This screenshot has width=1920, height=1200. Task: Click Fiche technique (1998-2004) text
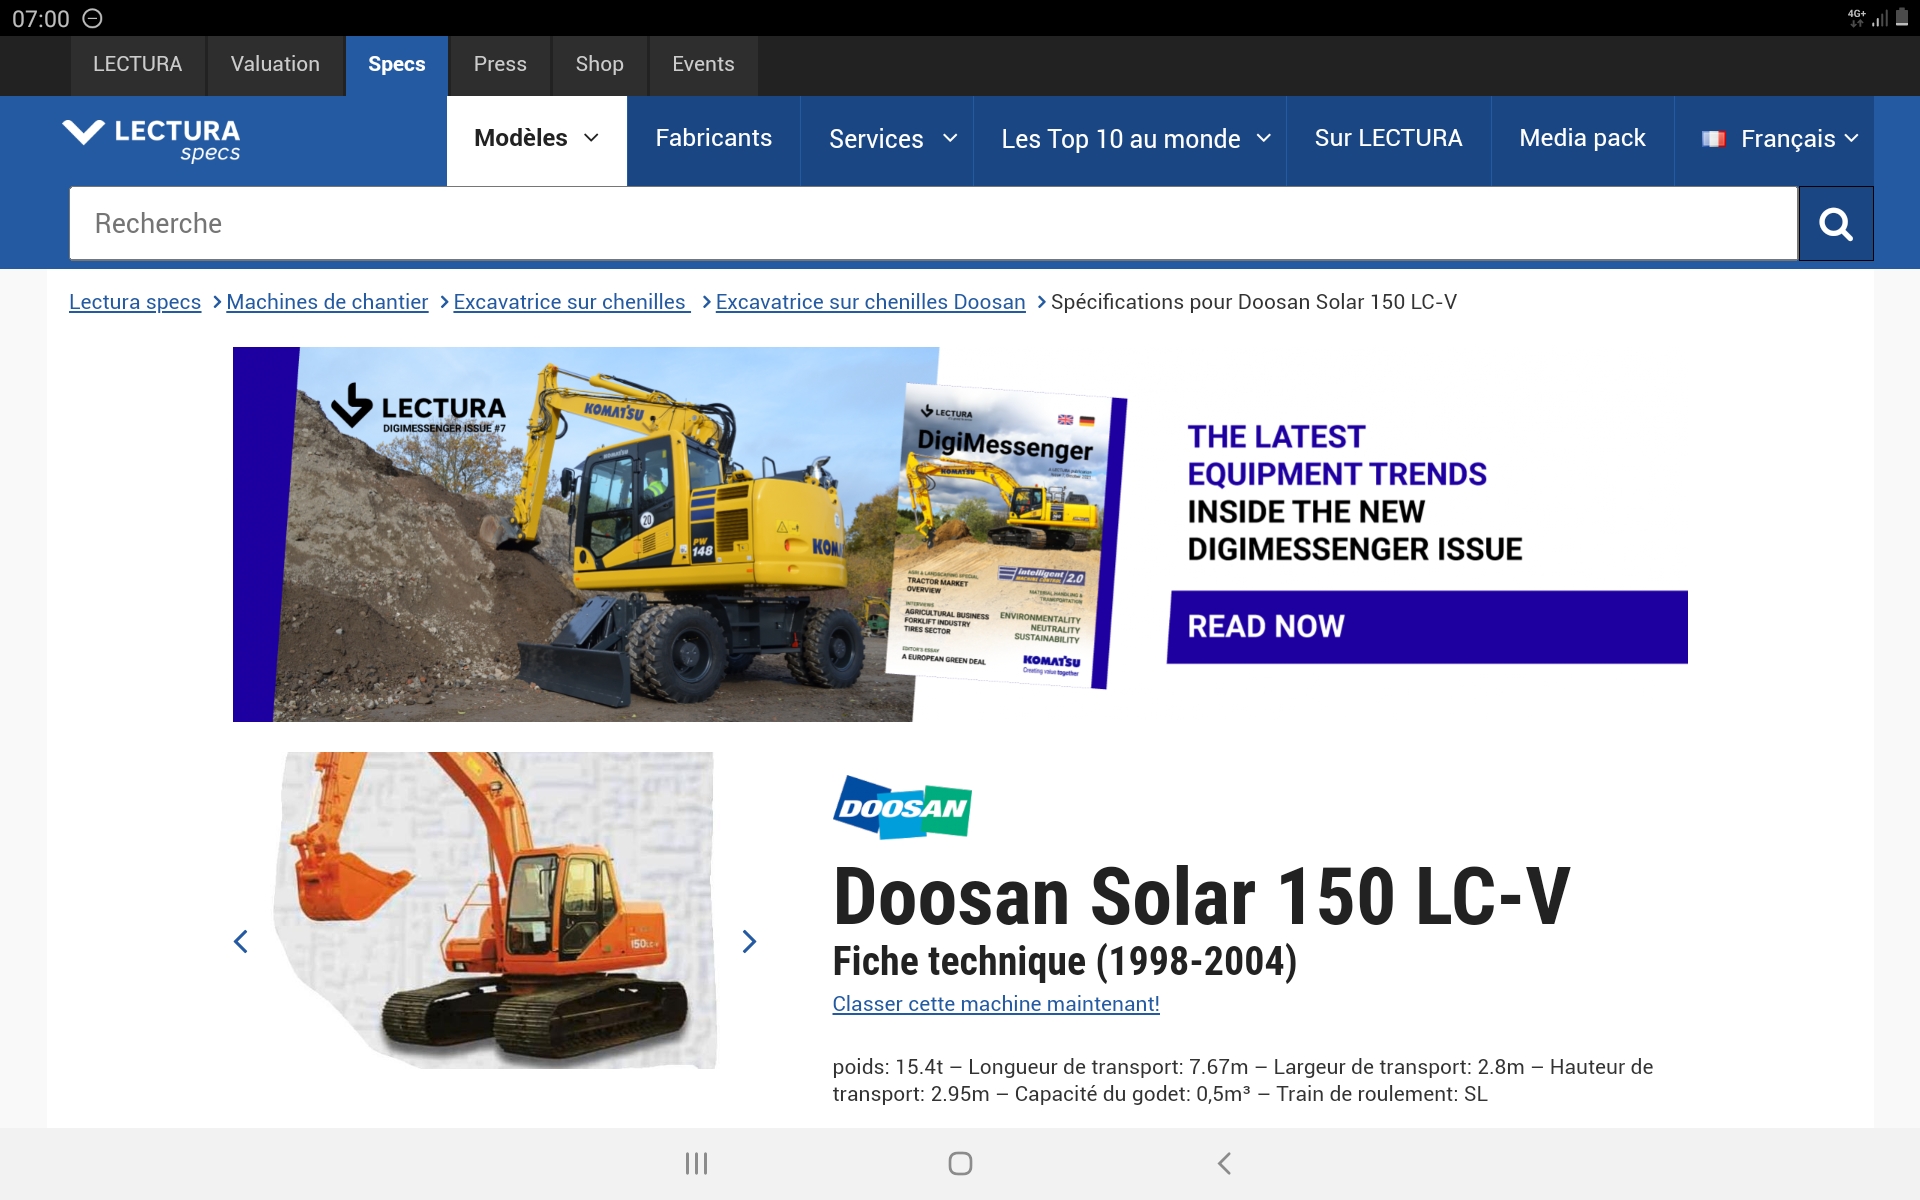(x=1065, y=961)
